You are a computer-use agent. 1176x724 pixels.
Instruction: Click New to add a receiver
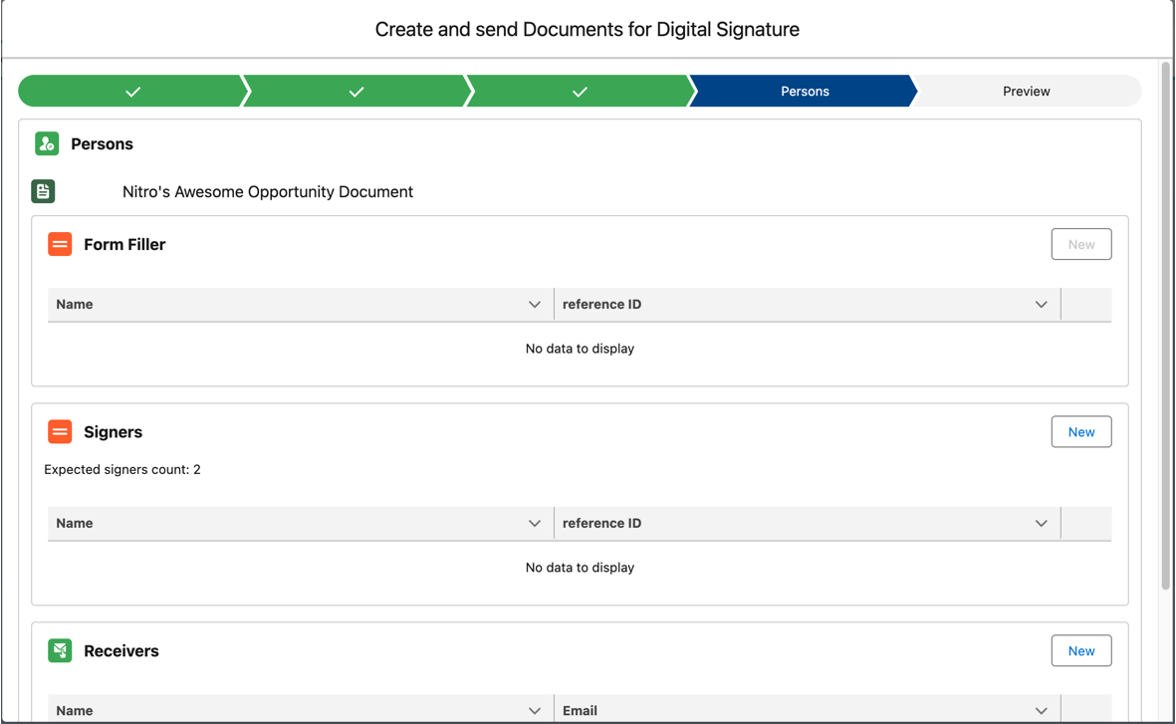pos(1081,651)
